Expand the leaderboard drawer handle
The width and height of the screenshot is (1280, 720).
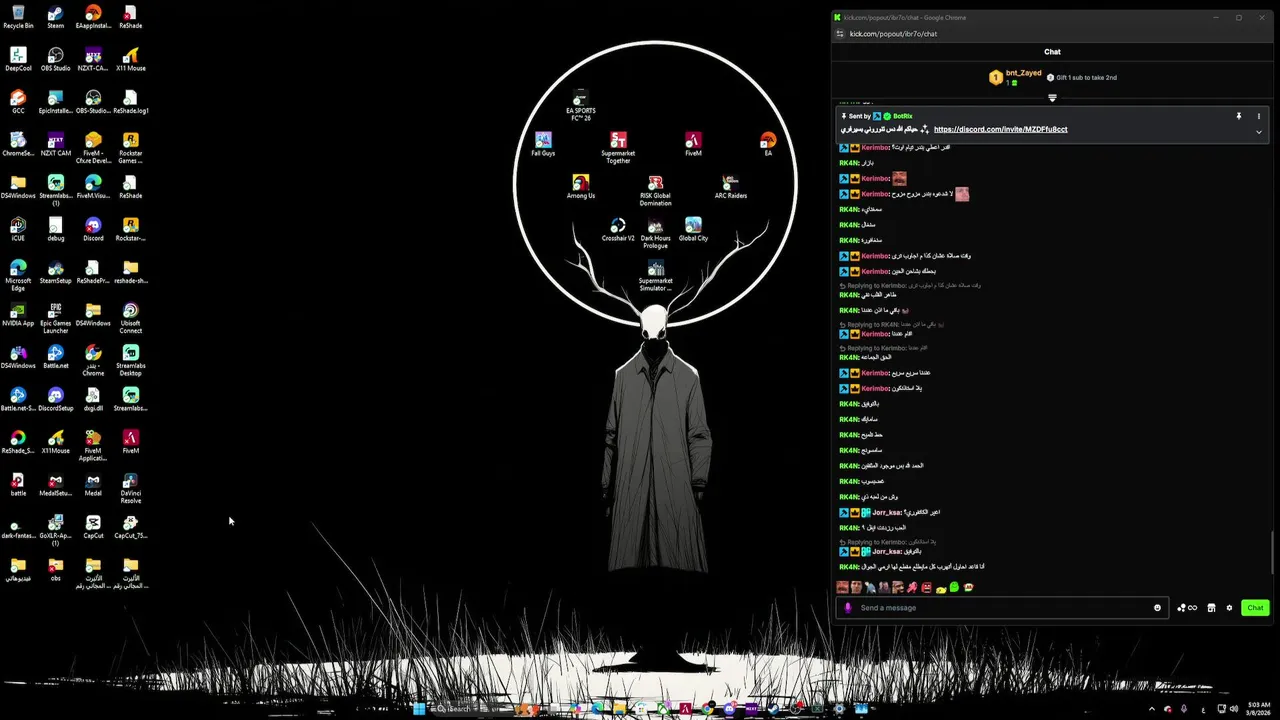1052,98
